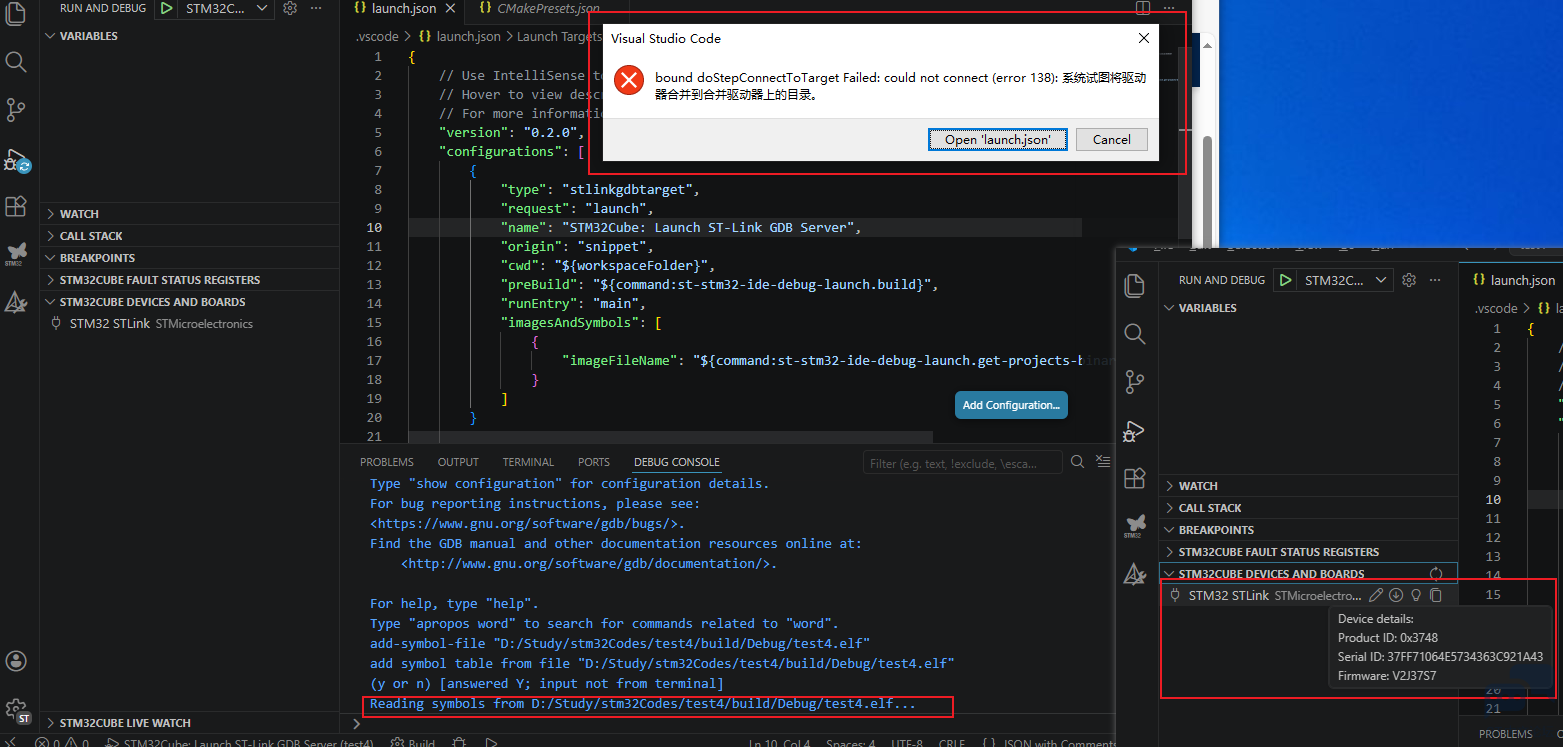Click the lightbulb icon on the STLink row
The height and width of the screenshot is (747, 1563).
(x=1416, y=595)
